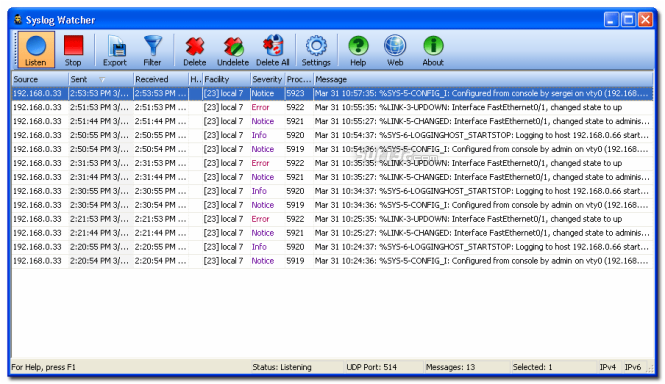Sort by the Facility column header
The height and width of the screenshot is (384, 665).
[x=226, y=79]
